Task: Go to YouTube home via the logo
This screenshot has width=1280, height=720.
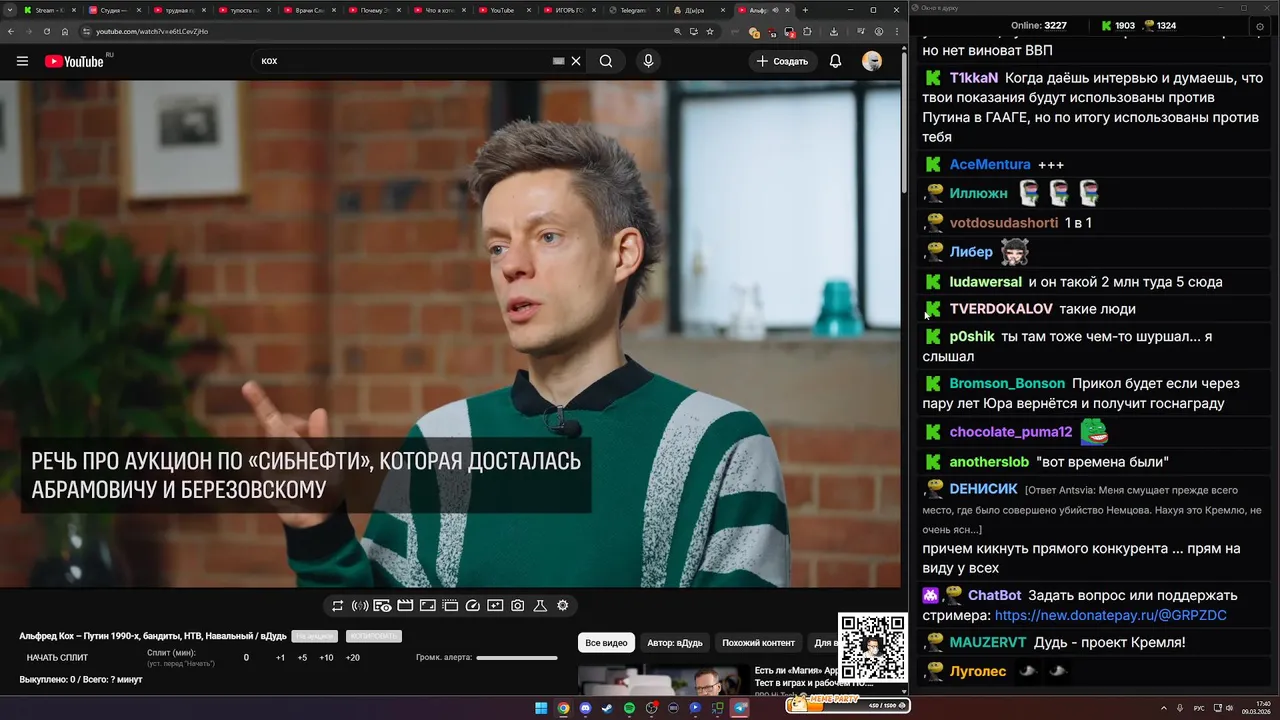Action: coord(74,61)
